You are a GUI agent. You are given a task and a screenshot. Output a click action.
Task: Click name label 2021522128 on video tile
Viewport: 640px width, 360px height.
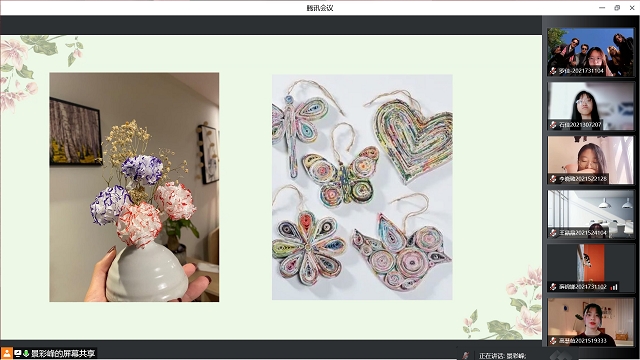click(x=582, y=179)
